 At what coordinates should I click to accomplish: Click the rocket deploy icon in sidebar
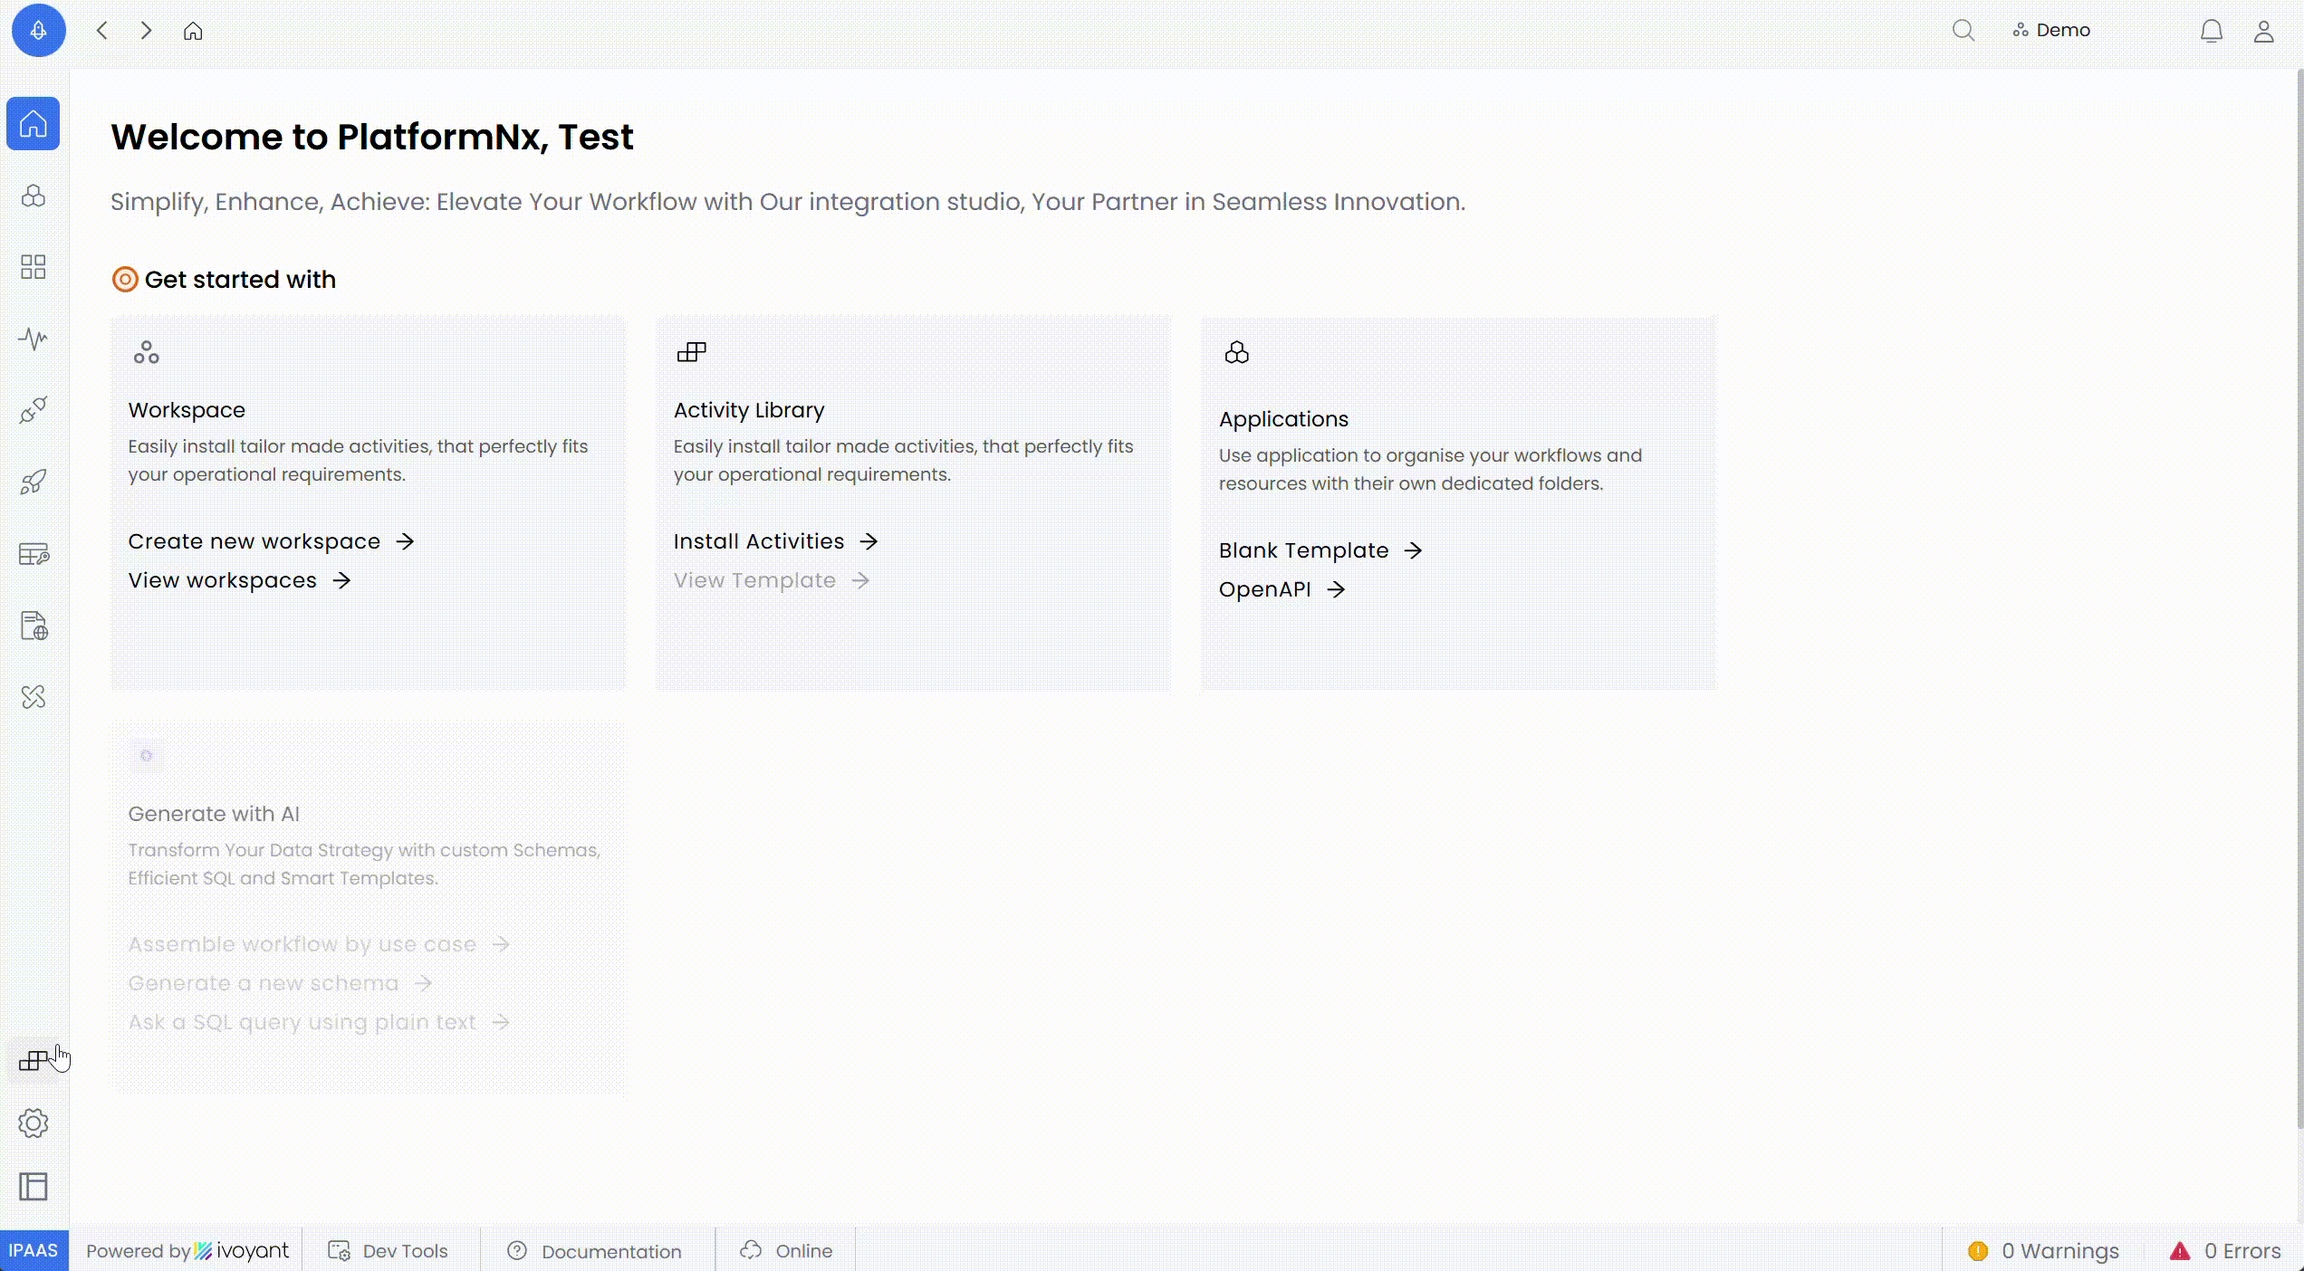click(x=33, y=482)
